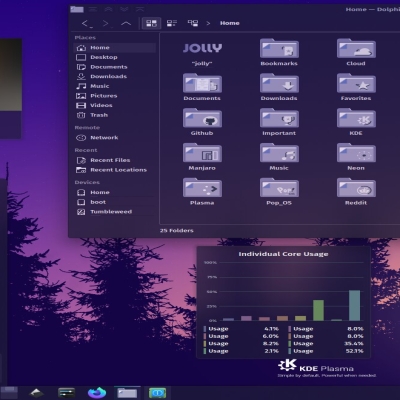
Task: Select the Favorites folder
Action: click(356, 83)
